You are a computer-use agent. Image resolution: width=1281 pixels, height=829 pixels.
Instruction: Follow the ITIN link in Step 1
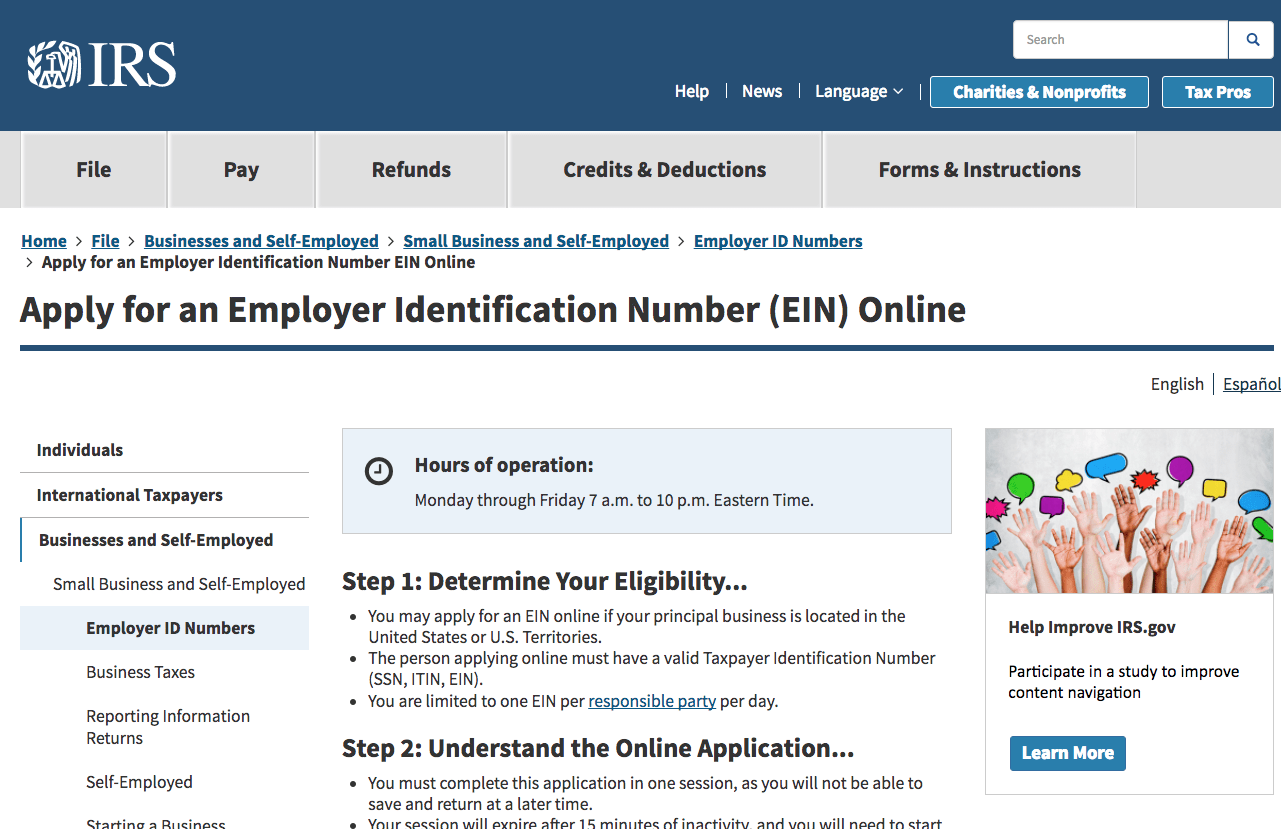[x=424, y=679]
